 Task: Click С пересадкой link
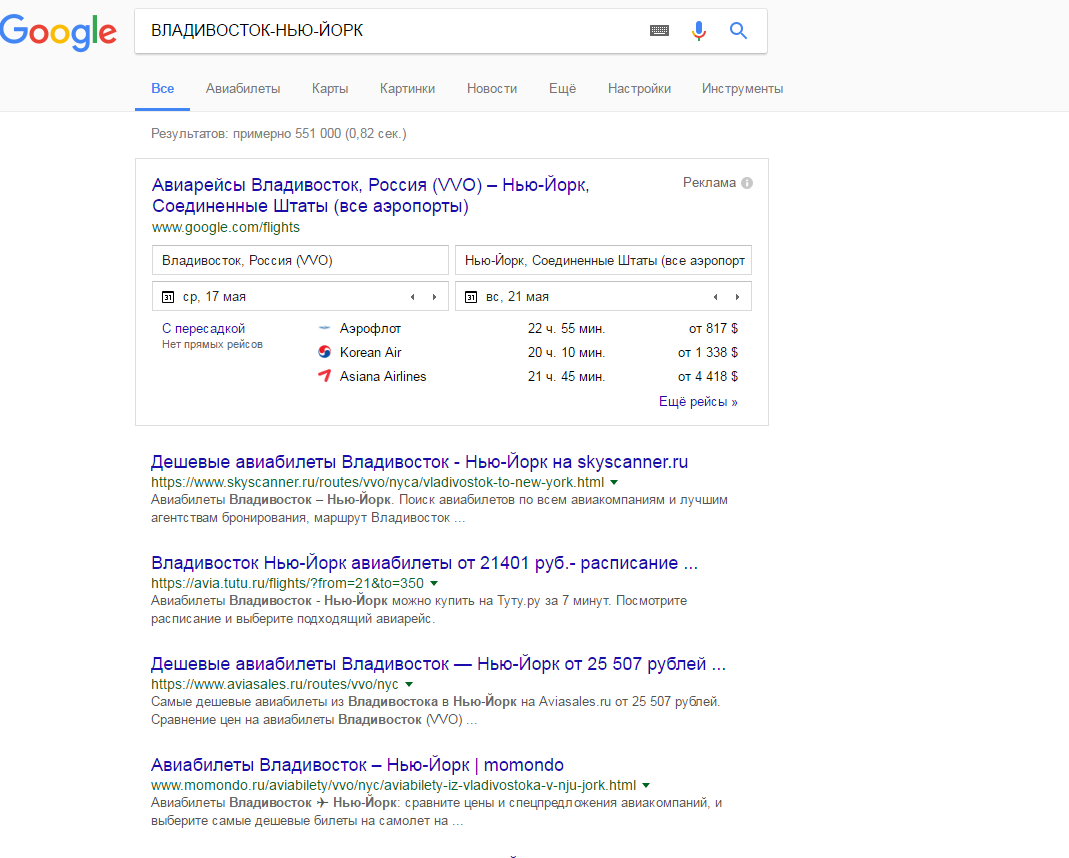pos(203,328)
